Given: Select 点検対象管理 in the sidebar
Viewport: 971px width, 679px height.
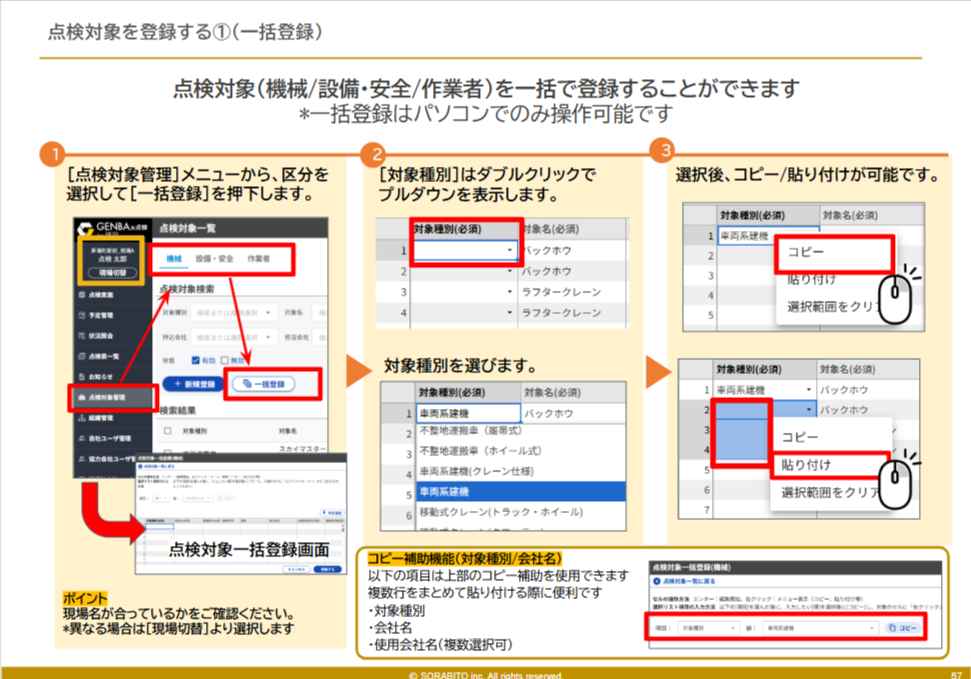Looking at the screenshot, I should point(80,397).
